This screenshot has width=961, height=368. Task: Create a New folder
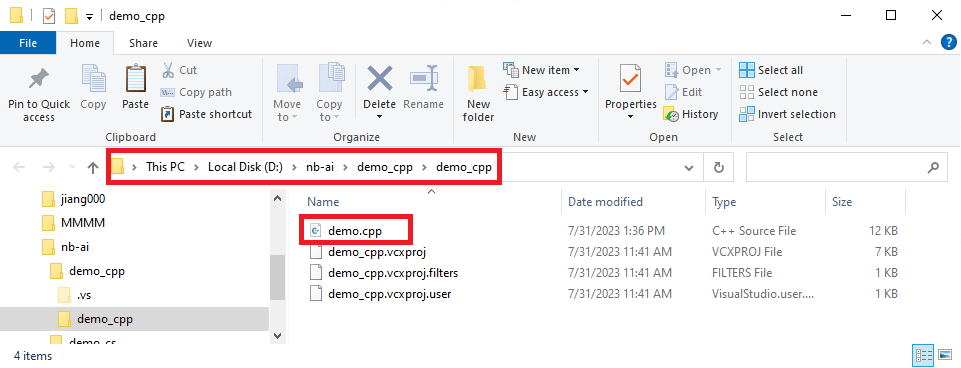coord(479,93)
